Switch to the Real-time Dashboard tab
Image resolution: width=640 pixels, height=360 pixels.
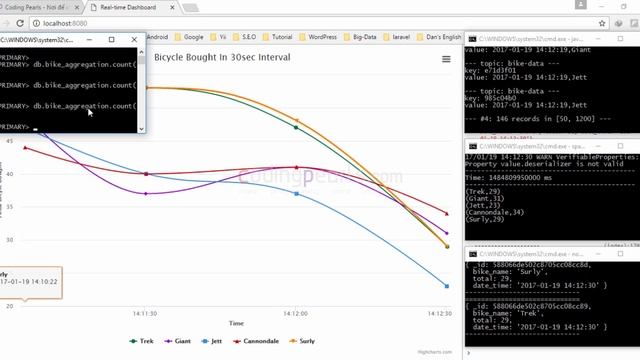129,7
